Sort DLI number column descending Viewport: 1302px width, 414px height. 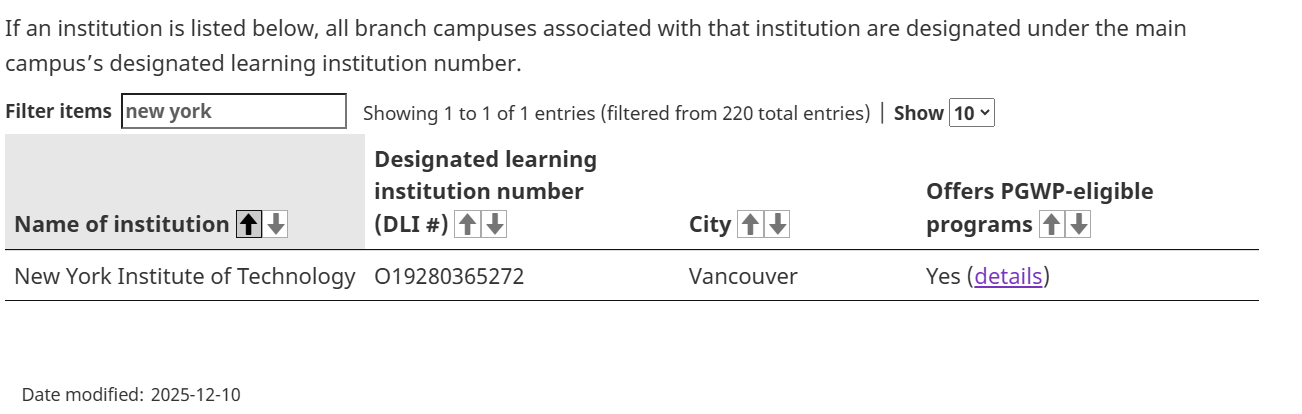point(494,225)
